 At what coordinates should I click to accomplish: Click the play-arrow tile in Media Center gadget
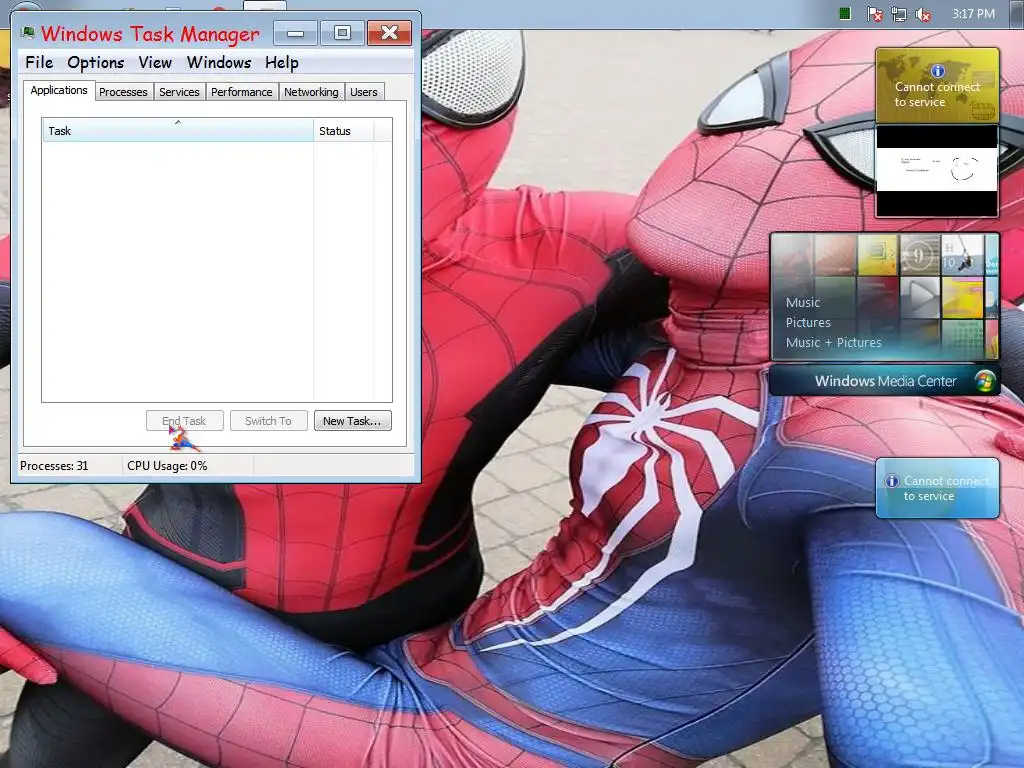coord(920,297)
